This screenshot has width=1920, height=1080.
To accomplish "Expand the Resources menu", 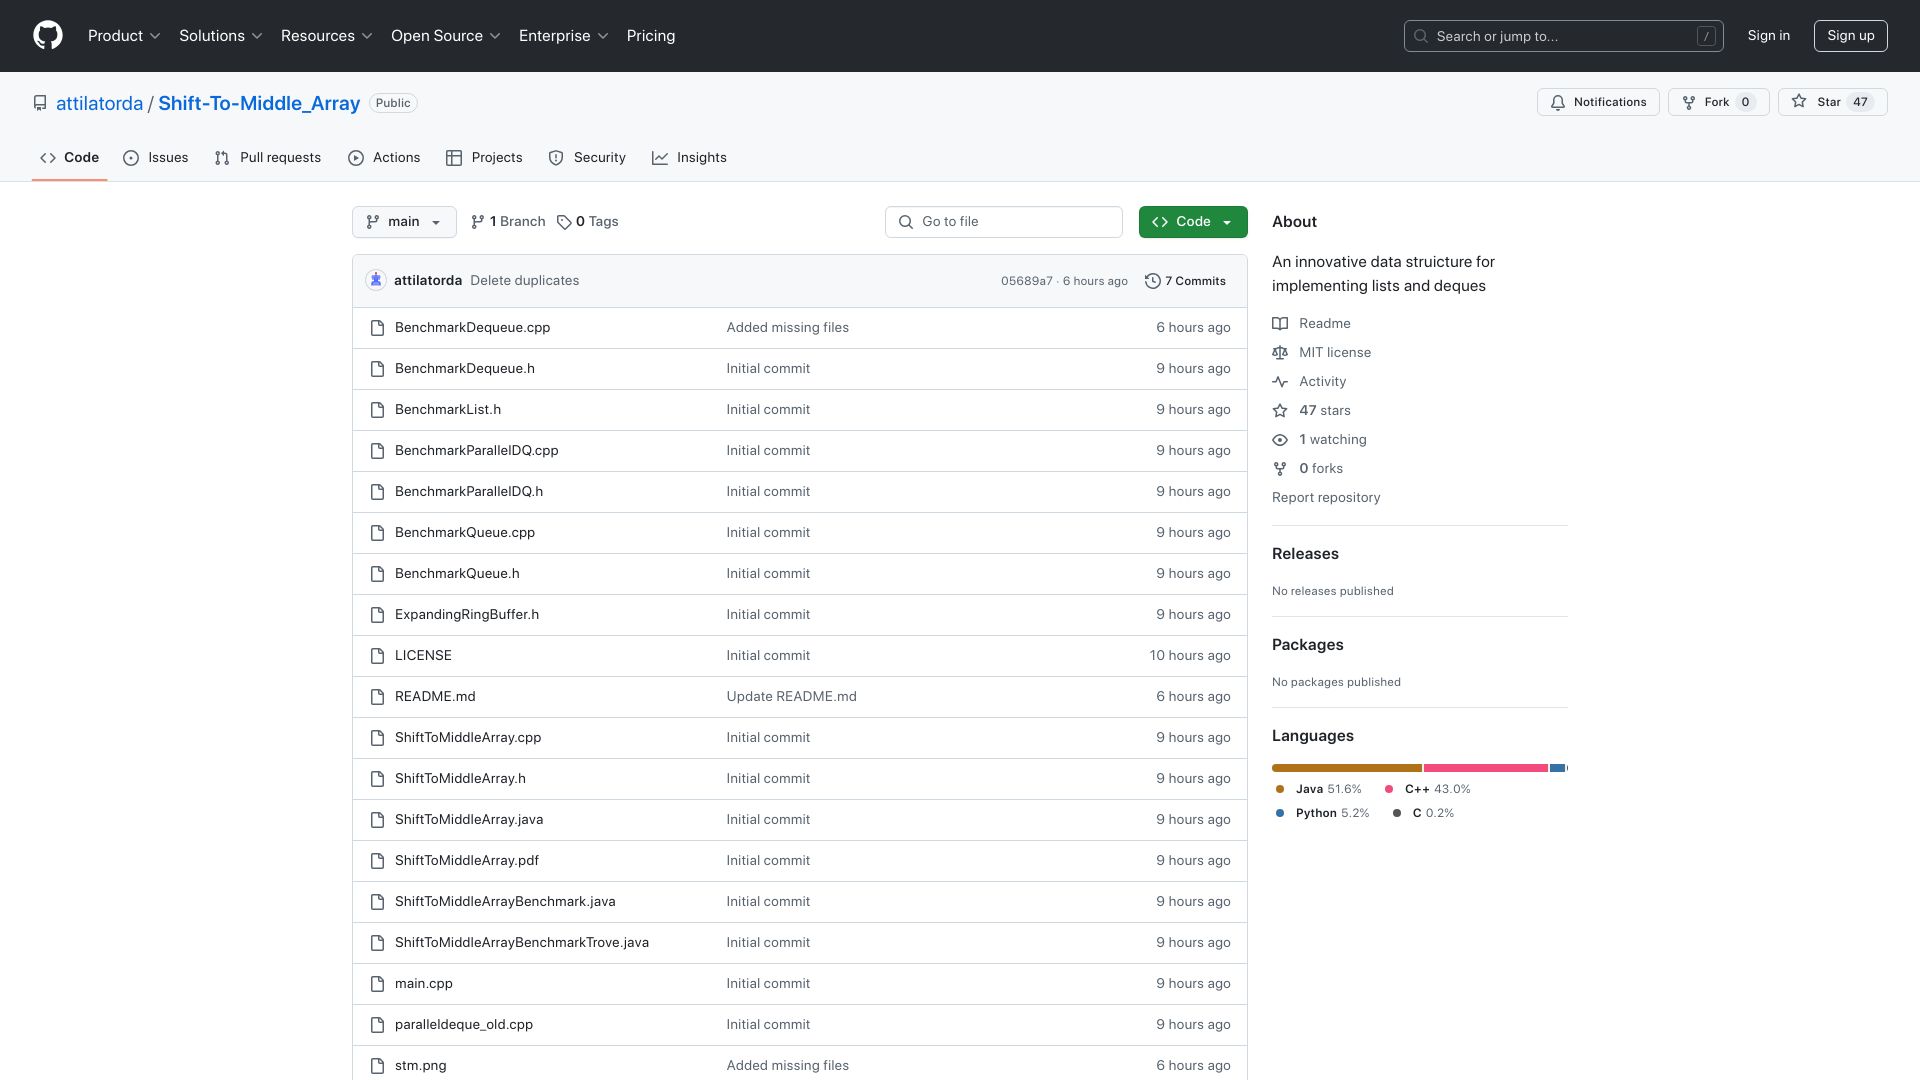I will click(x=327, y=36).
